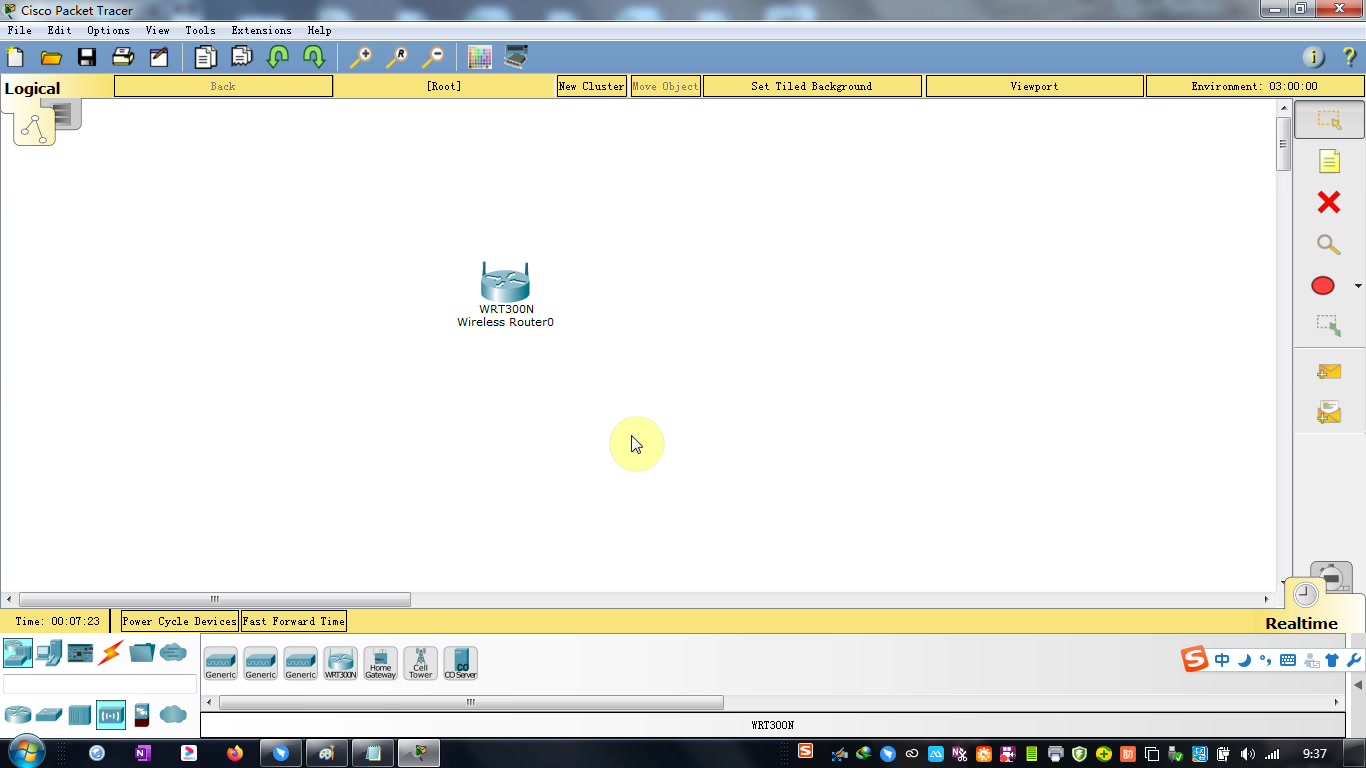Open the Custom Devices Dialog icon

click(x=516, y=57)
